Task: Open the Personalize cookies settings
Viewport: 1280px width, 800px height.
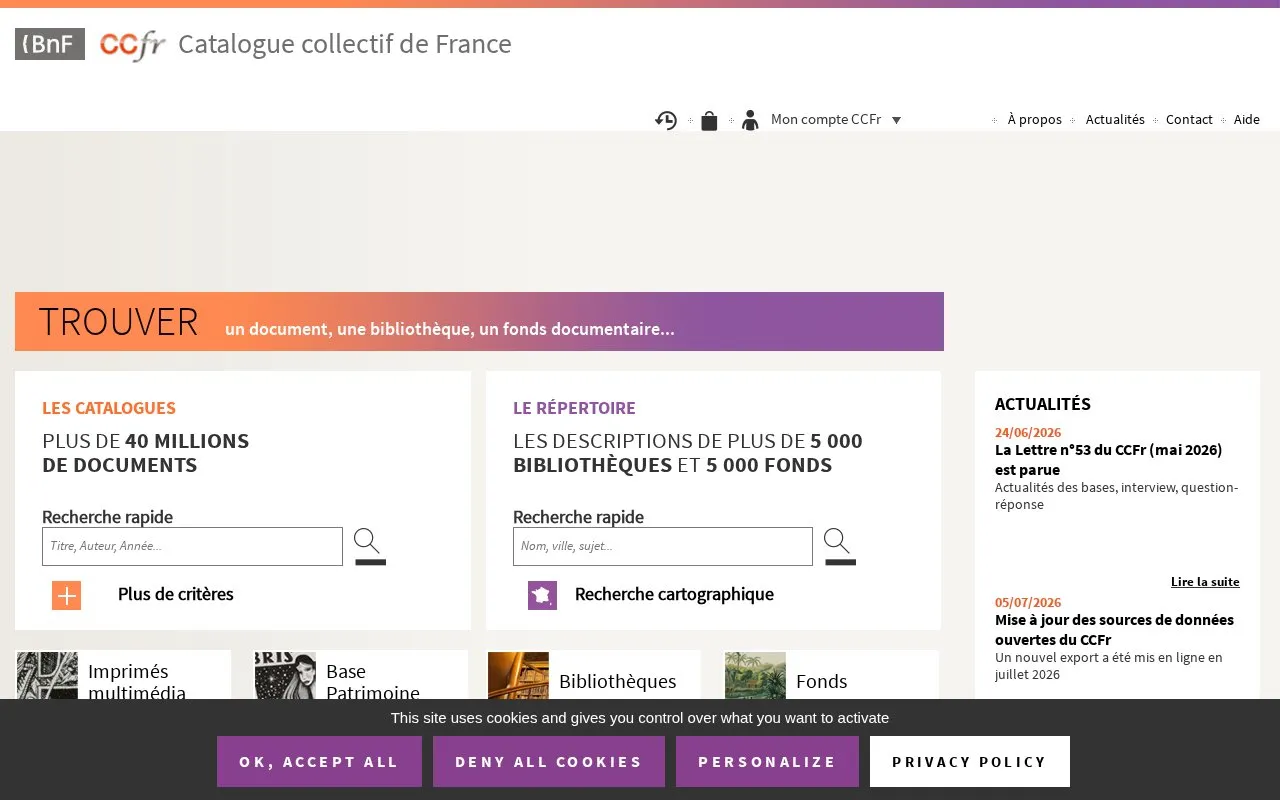Action: click(767, 762)
